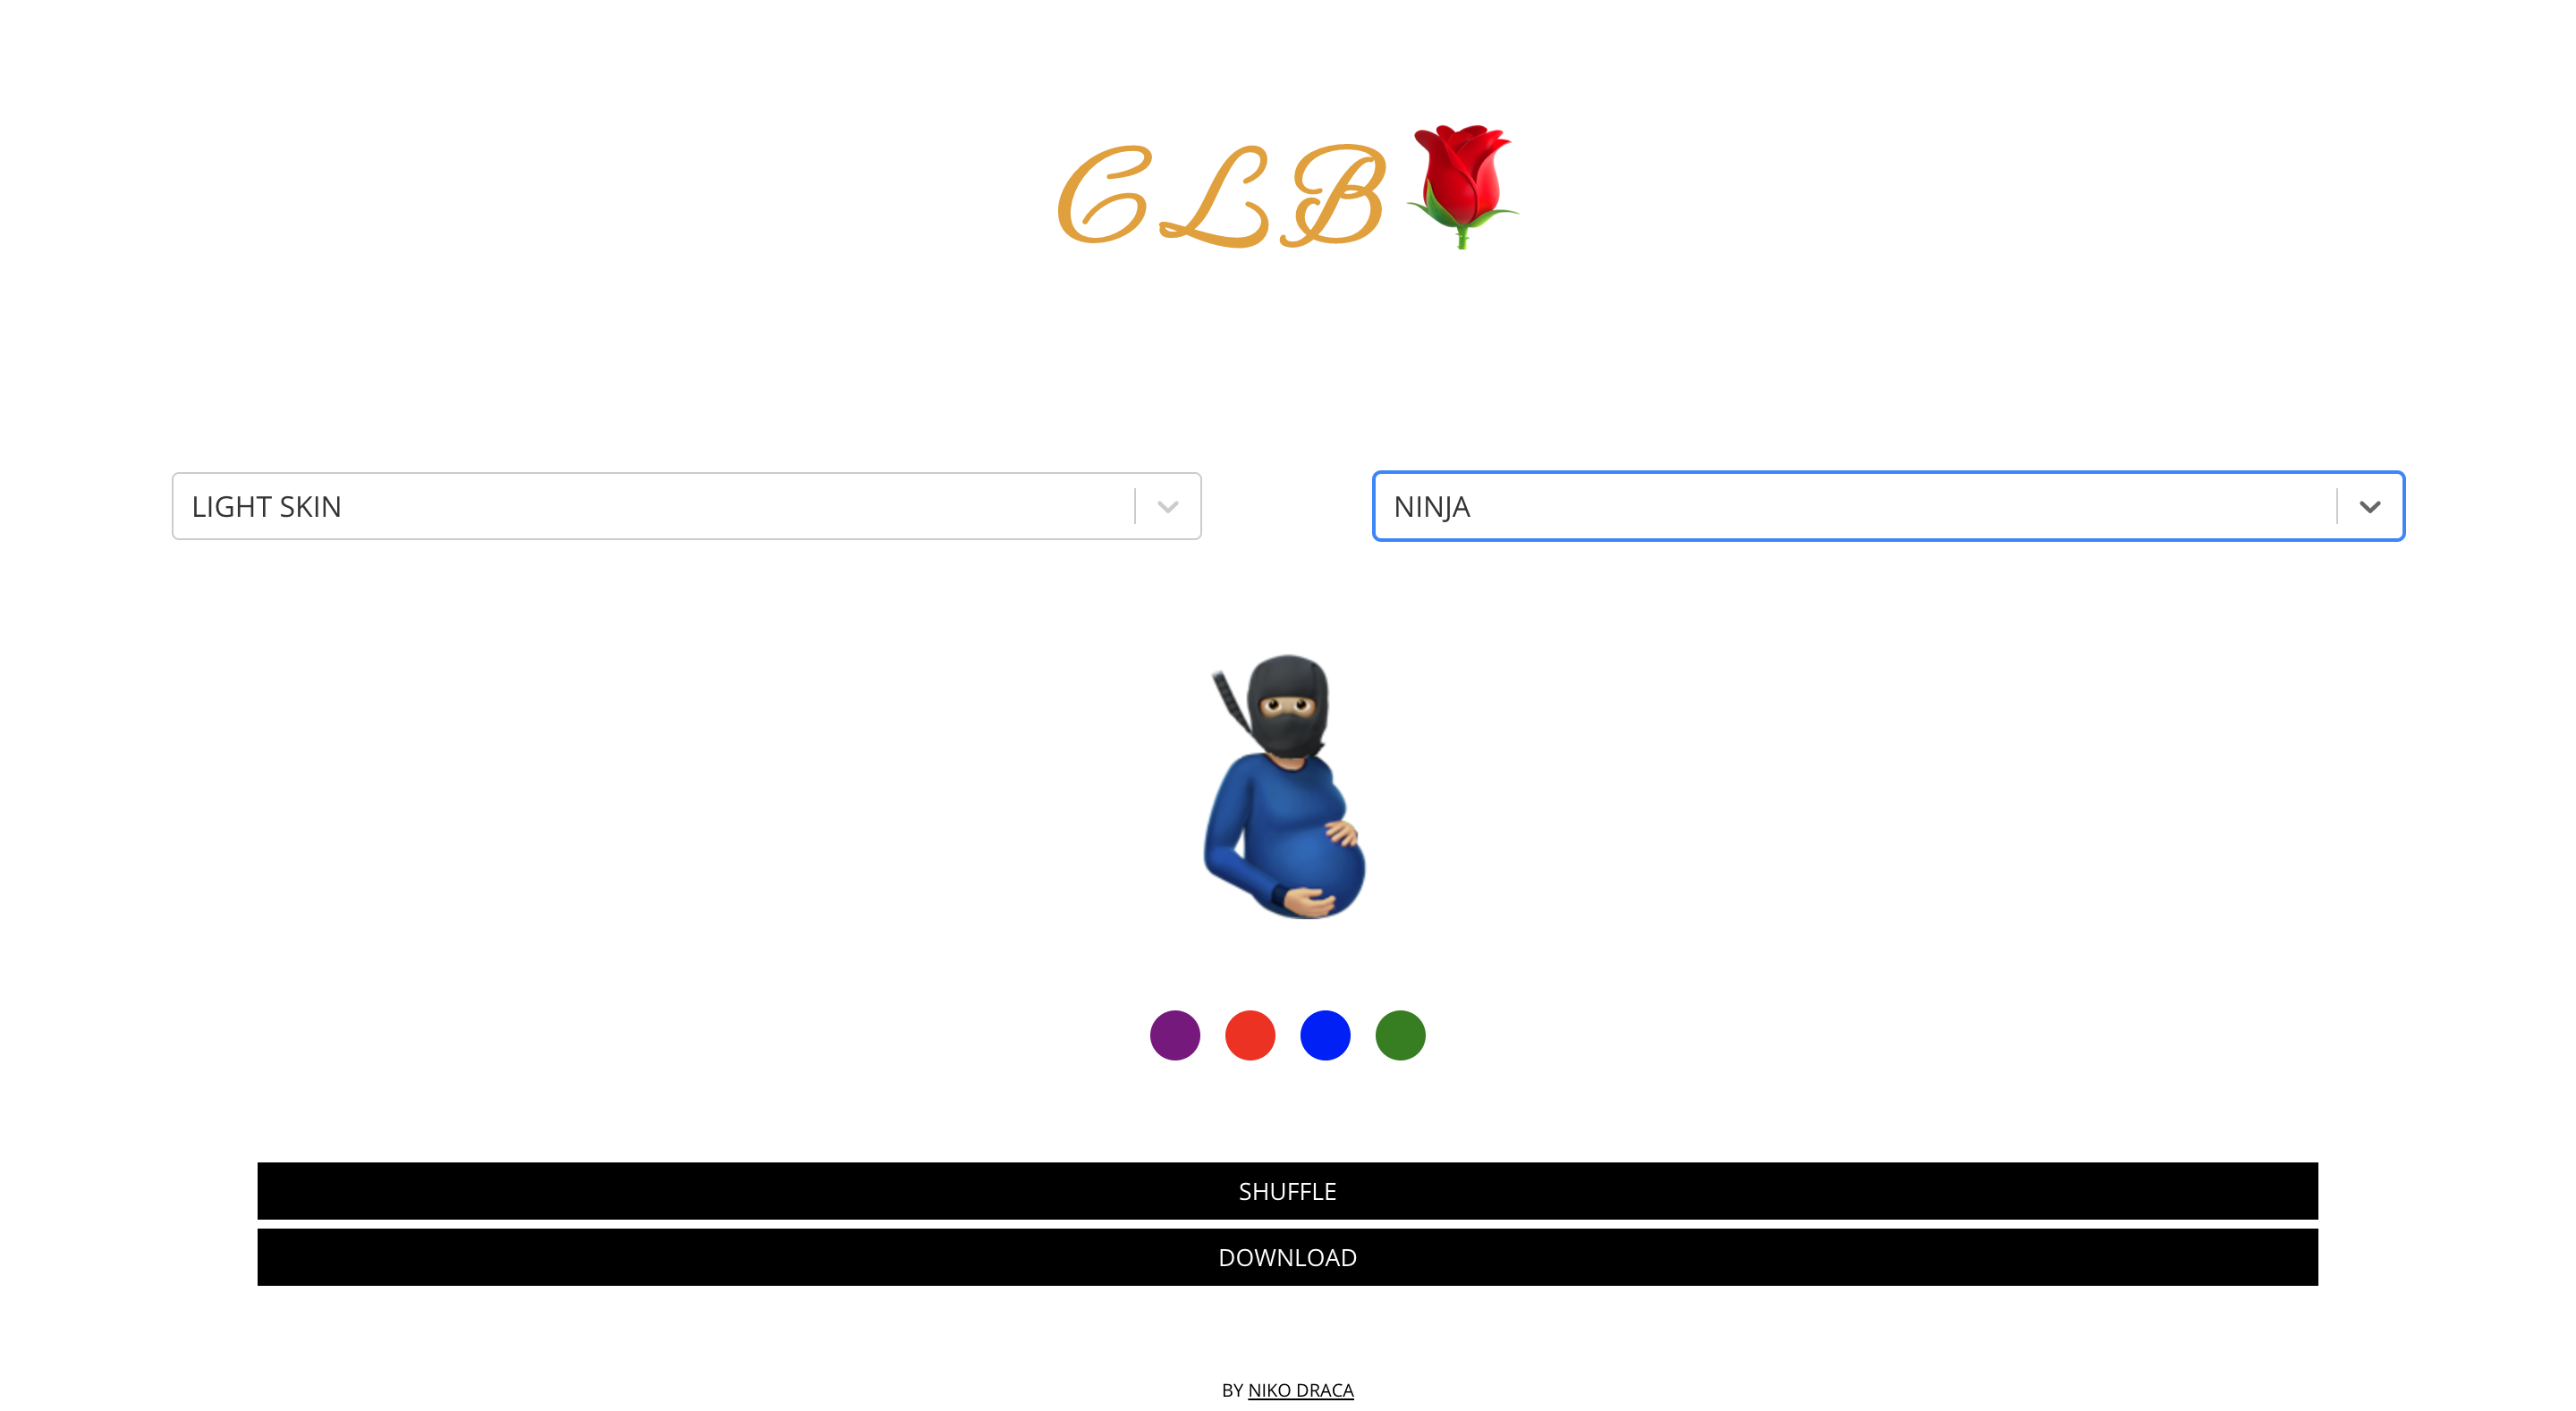
Task: Click the golden CLB script logo
Action: coord(1222,195)
